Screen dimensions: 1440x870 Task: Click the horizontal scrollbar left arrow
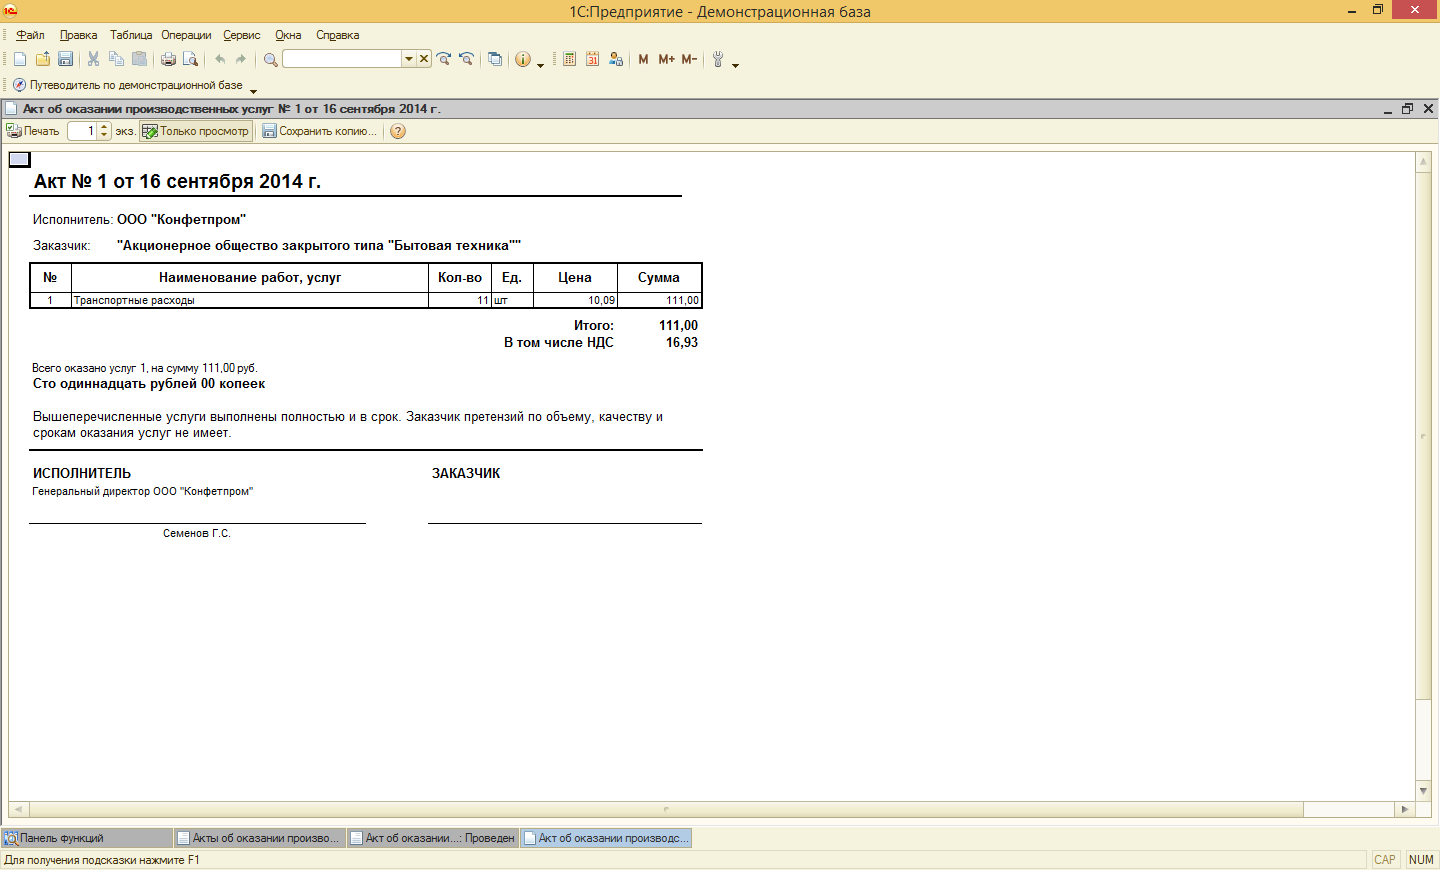18,809
